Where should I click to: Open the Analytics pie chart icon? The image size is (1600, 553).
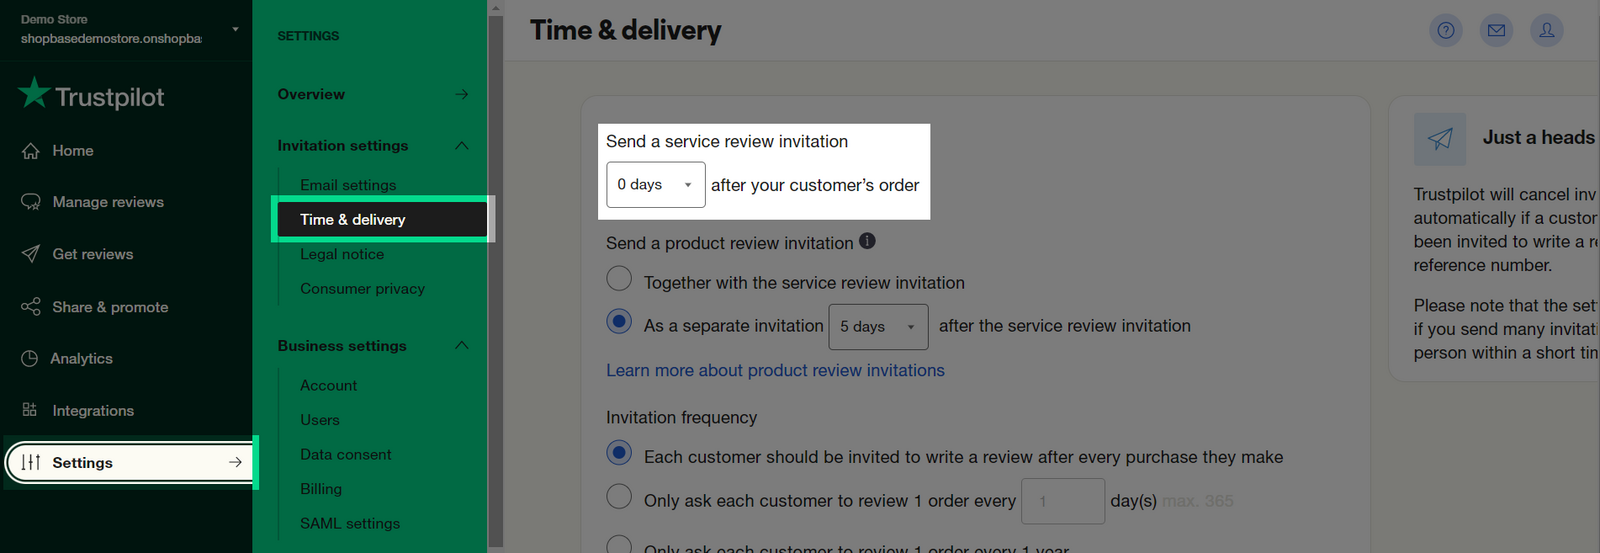click(30, 358)
